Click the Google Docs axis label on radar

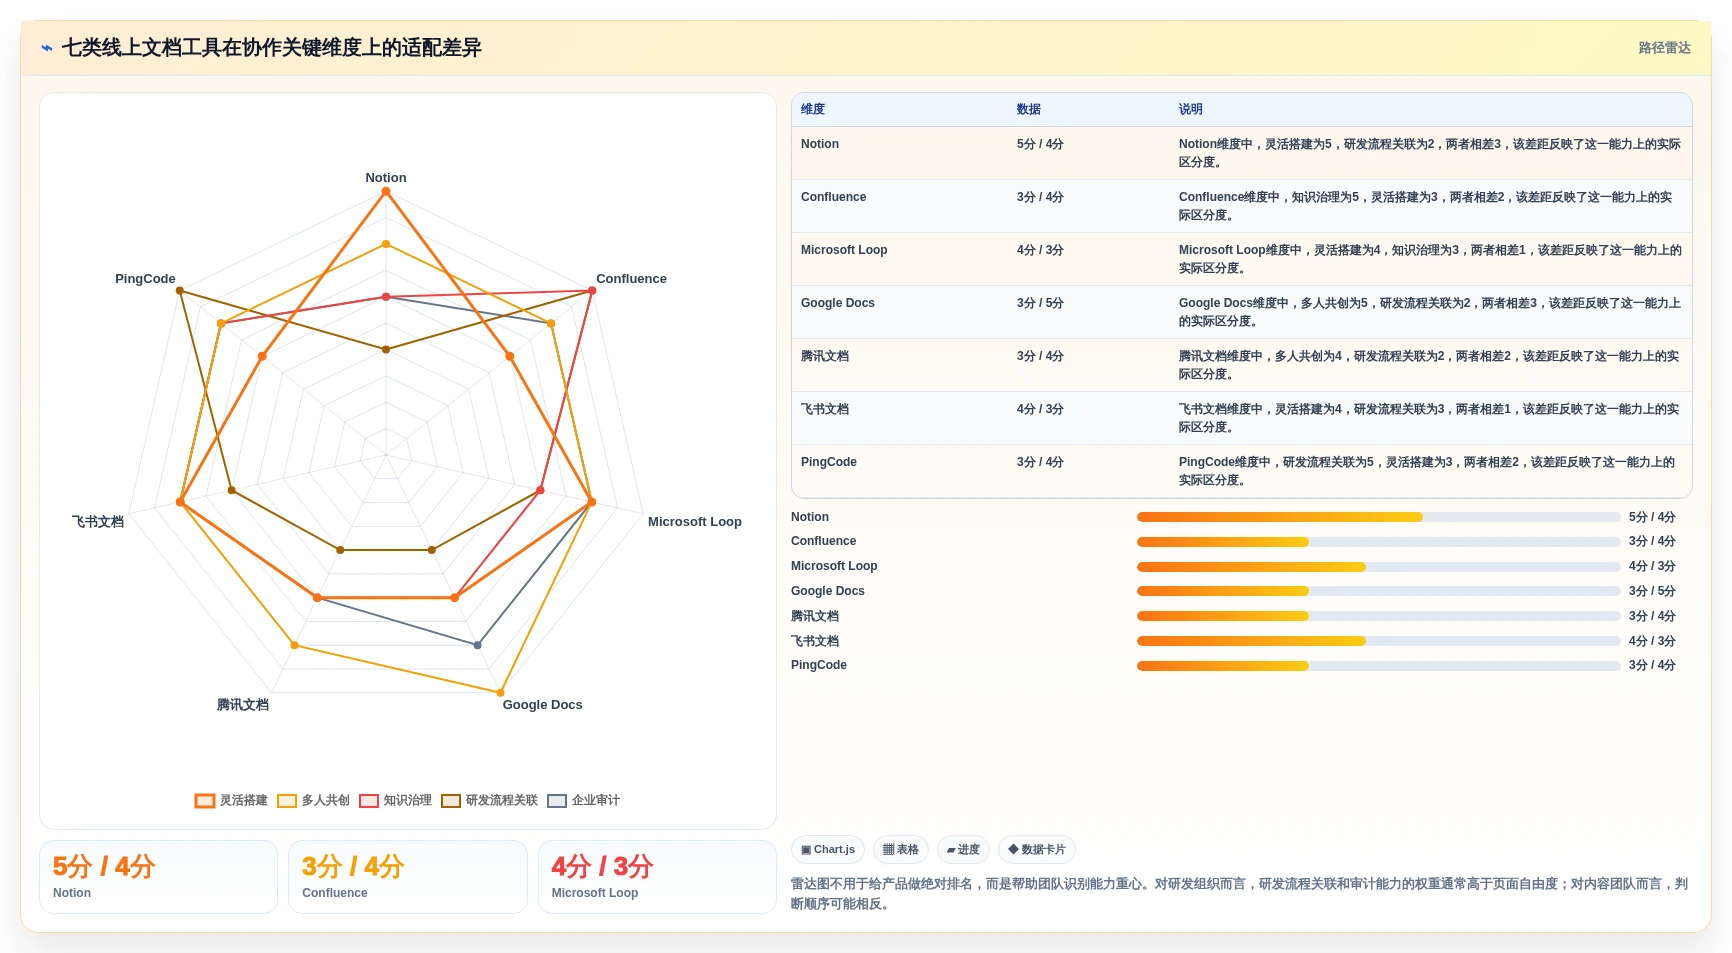point(542,705)
